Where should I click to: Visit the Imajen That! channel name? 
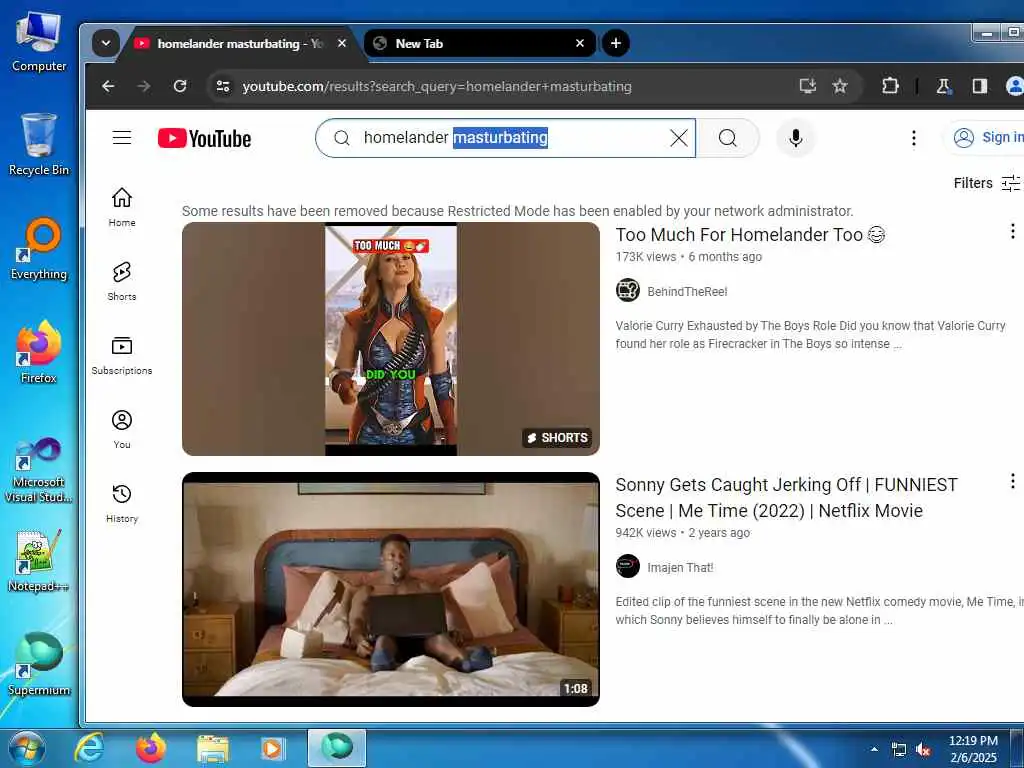coord(680,568)
